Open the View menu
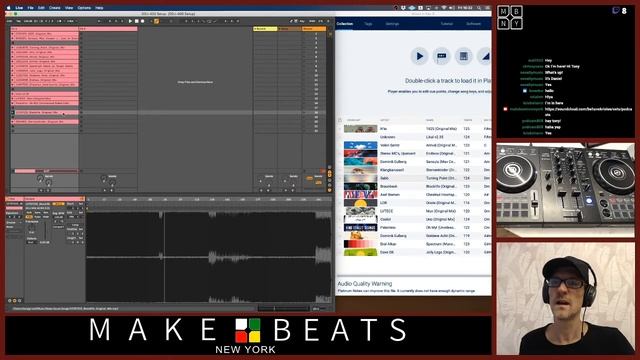640x360 pixels. 69,8
